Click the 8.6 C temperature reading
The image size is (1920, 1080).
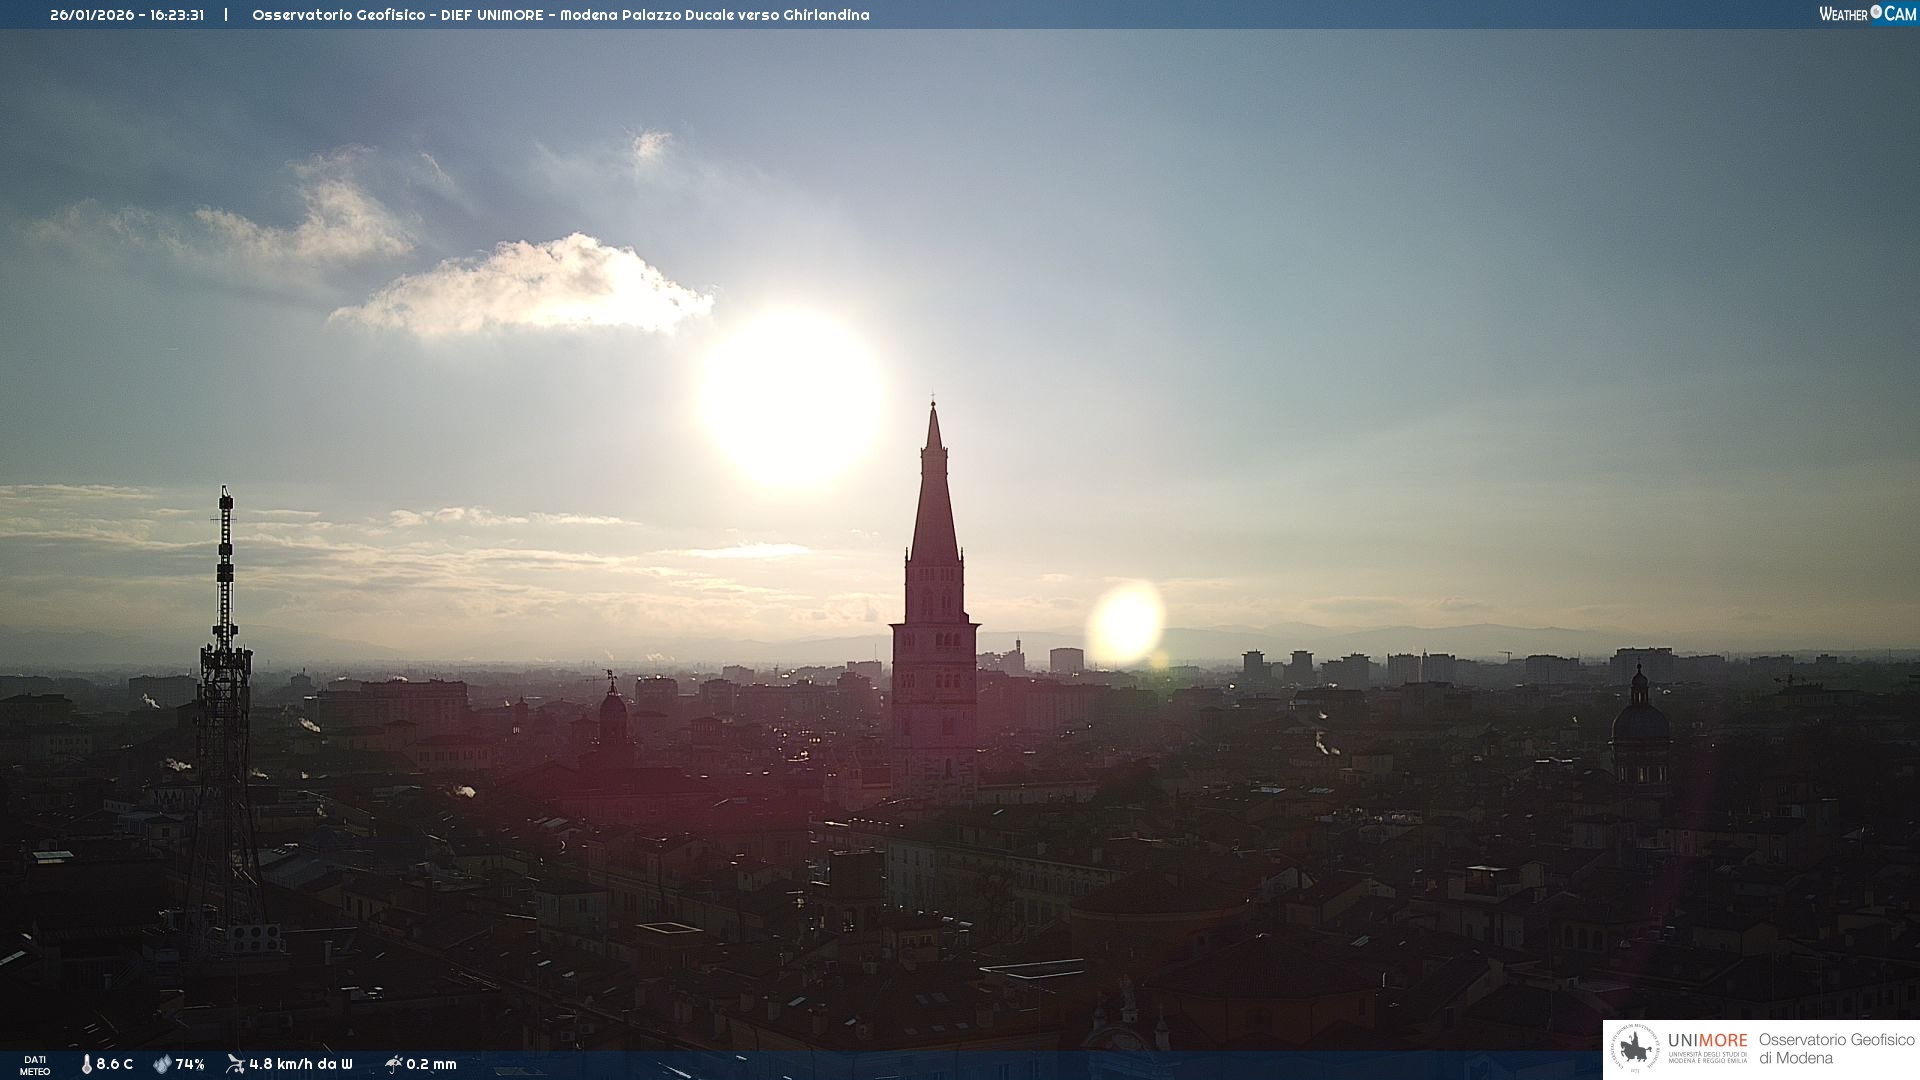click(114, 1064)
